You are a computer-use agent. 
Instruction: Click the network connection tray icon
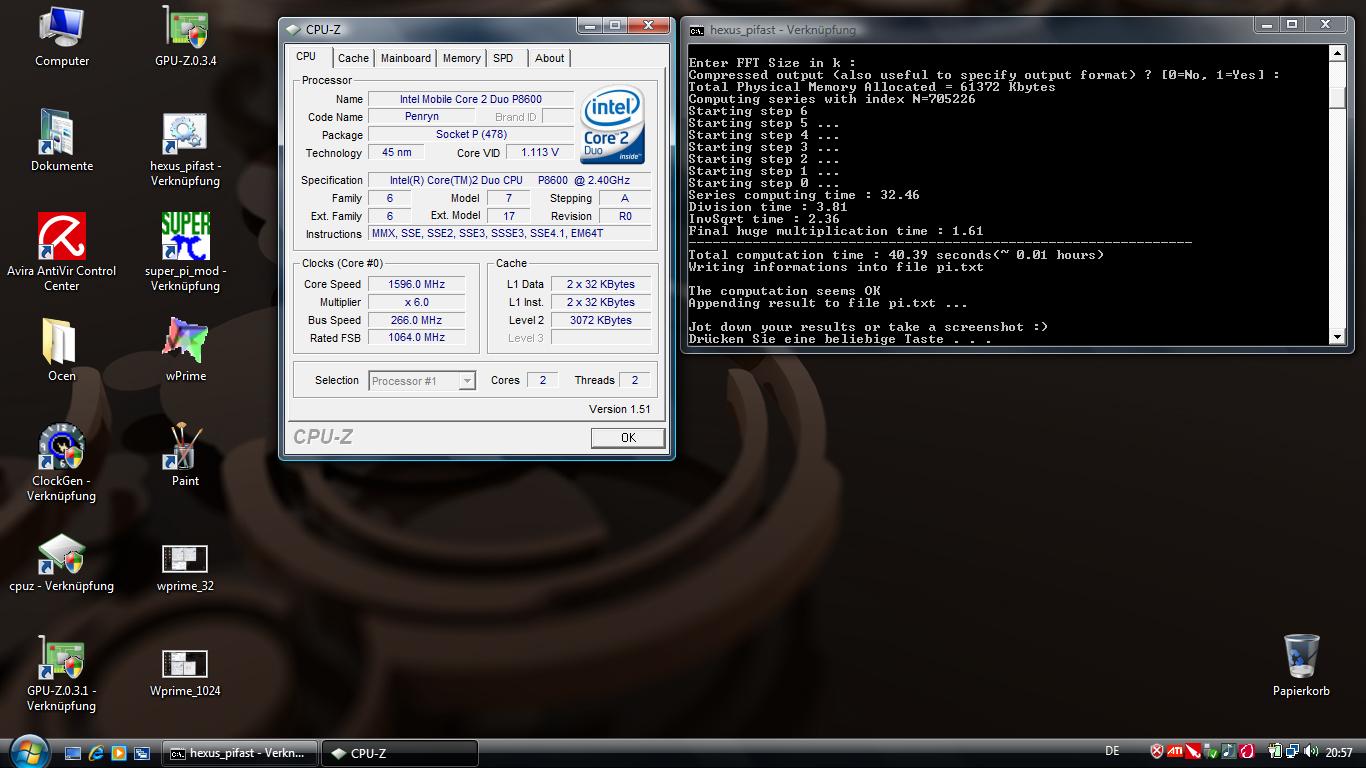point(1293,752)
